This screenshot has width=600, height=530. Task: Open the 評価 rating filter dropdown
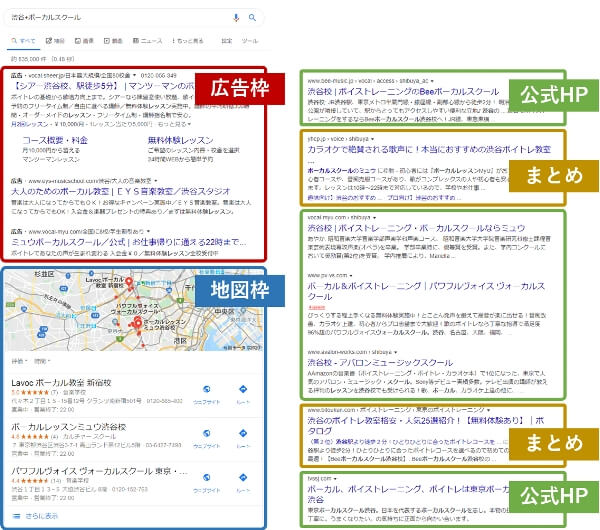pyautogui.click(x=19, y=361)
